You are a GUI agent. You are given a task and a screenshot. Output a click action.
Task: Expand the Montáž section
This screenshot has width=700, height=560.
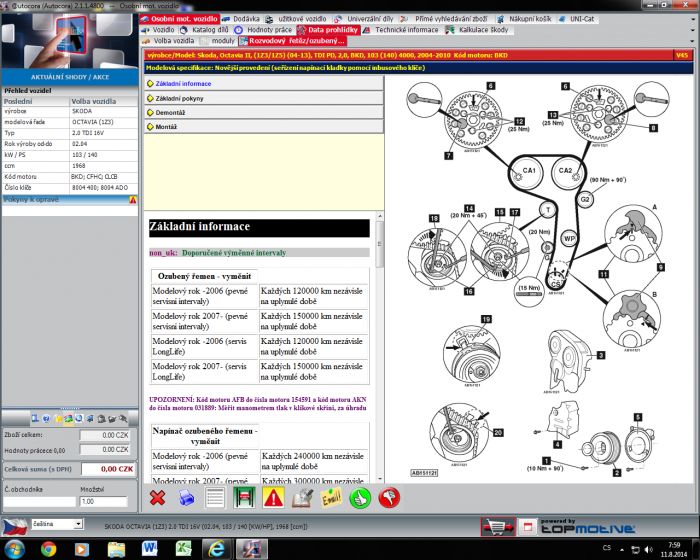pyautogui.click(x=263, y=127)
